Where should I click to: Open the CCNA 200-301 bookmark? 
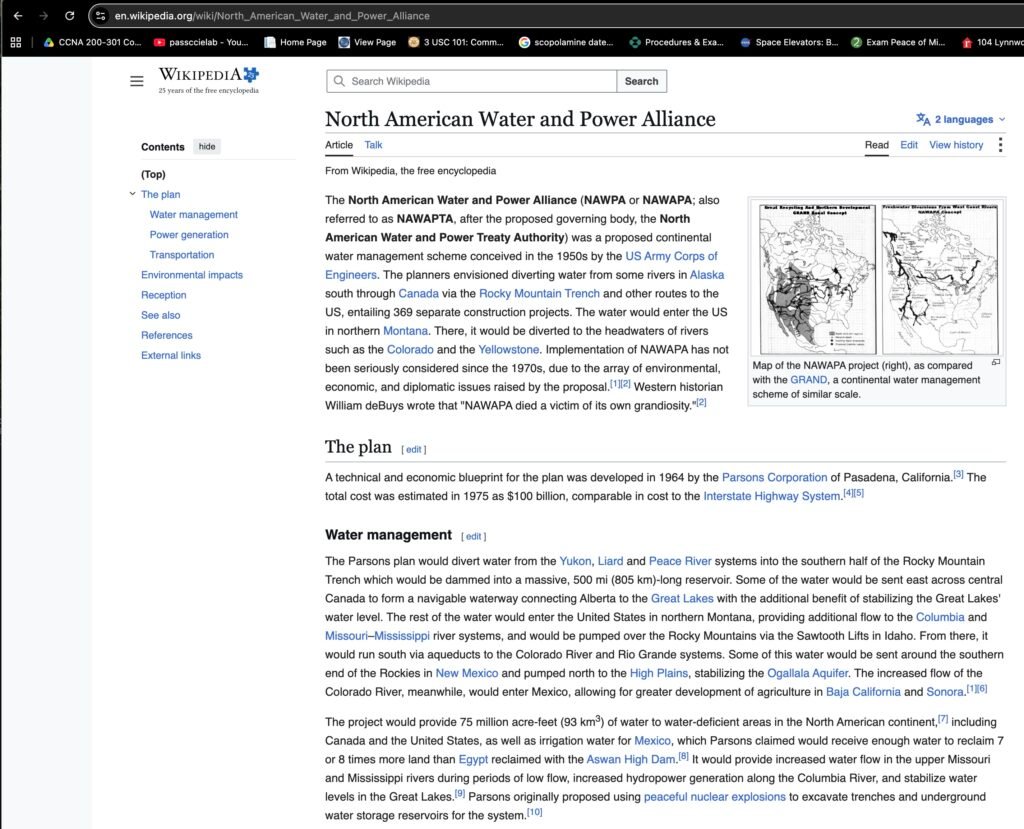click(93, 42)
